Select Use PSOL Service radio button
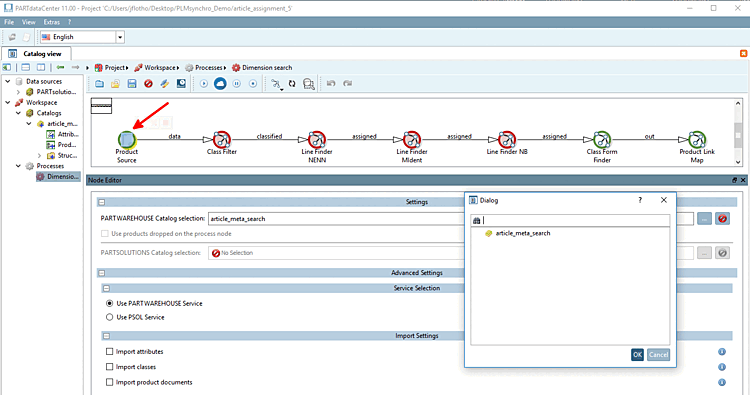 pyautogui.click(x=110, y=317)
